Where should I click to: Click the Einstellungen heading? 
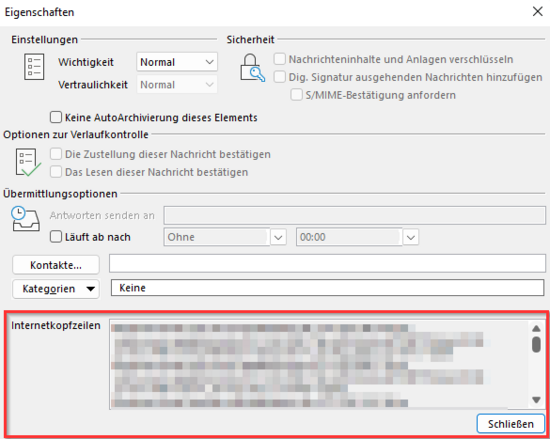[45, 39]
